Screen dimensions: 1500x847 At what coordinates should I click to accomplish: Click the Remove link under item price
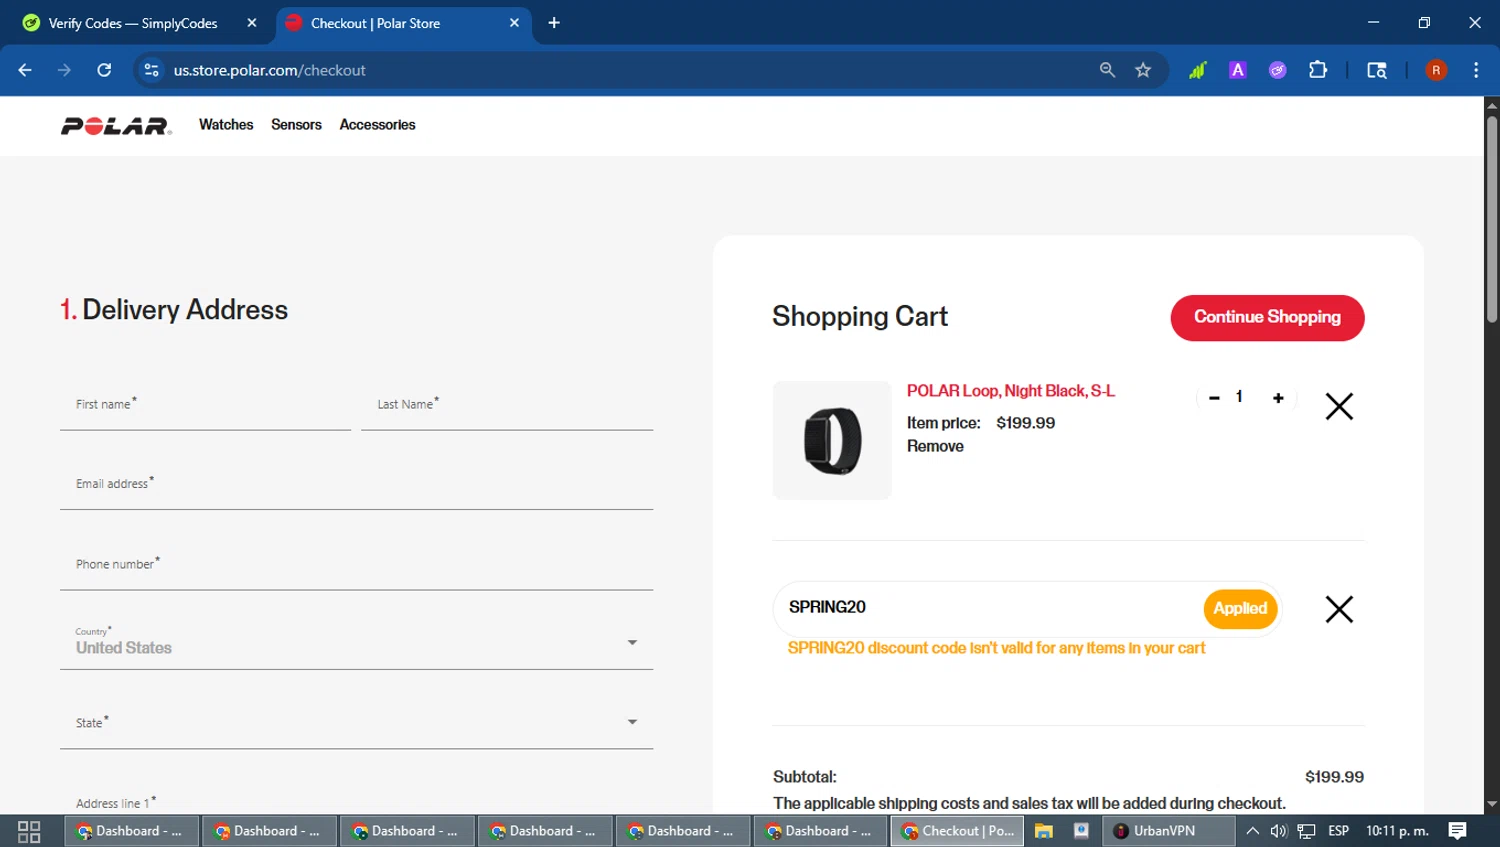(x=935, y=447)
